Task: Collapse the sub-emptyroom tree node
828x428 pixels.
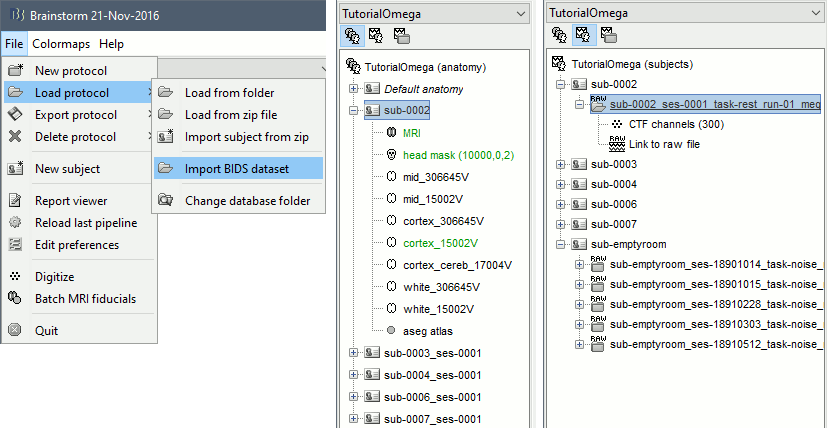Action: click(x=561, y=244)
